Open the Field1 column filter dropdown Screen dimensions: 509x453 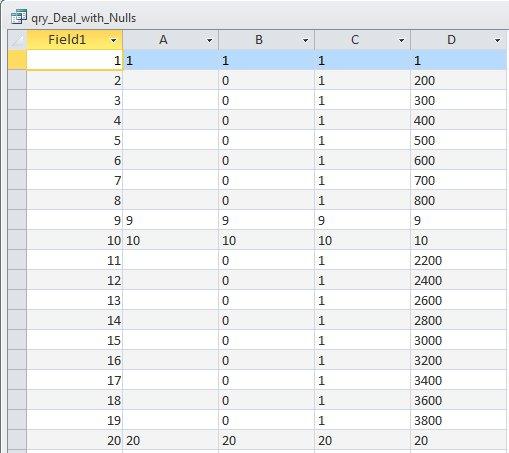click(x=114, y=40)
